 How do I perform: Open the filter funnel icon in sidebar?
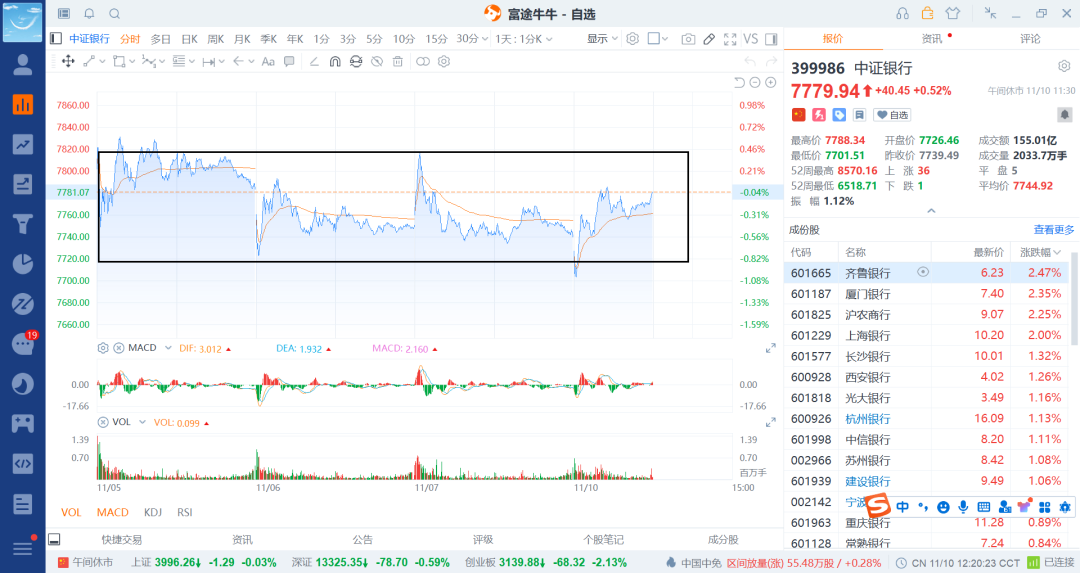pos(23,224)
